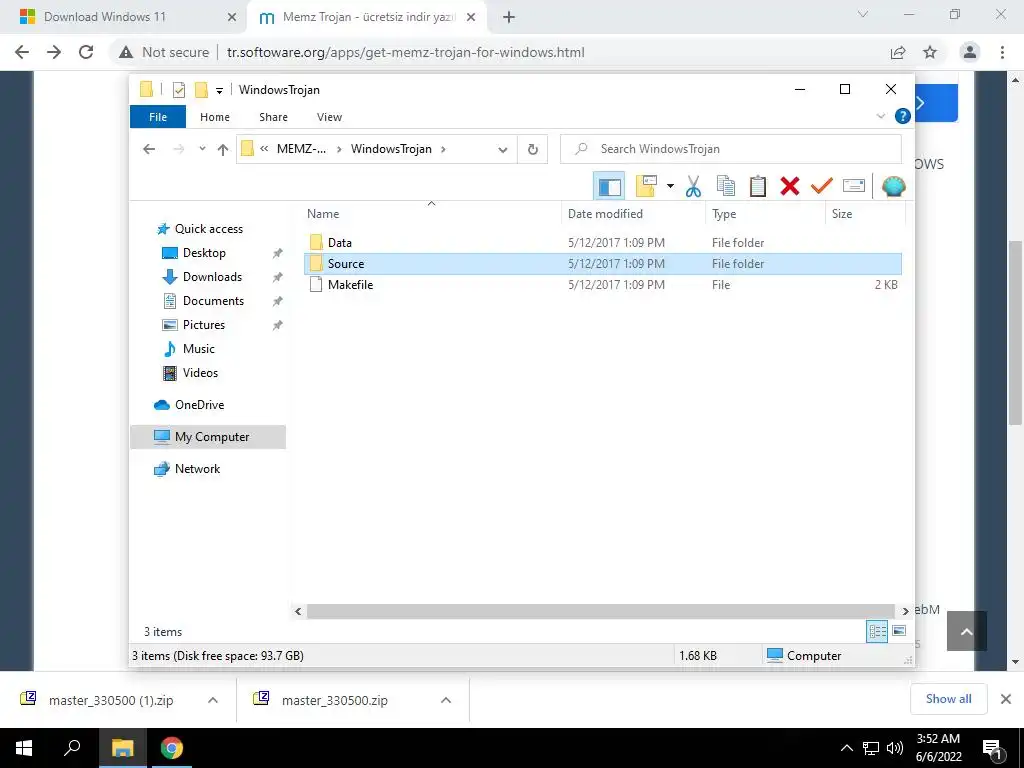Open the recent locations dropdown

[x=202, y=149]
